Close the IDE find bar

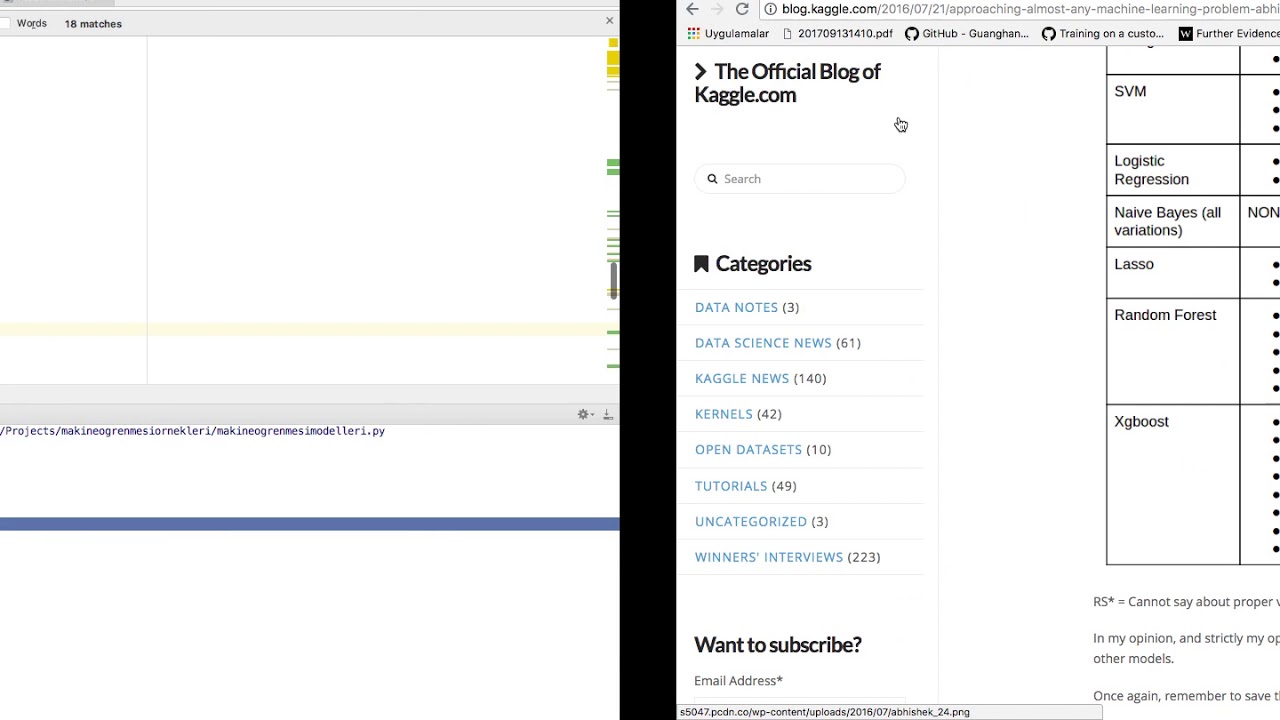click(x=609, y=20)
